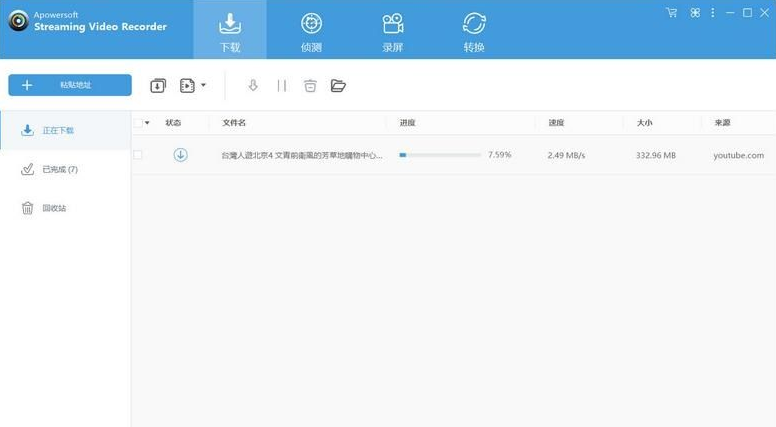776x427 pixels.
Task: Click the video format converter icon
Action: (x=187, y=86)
